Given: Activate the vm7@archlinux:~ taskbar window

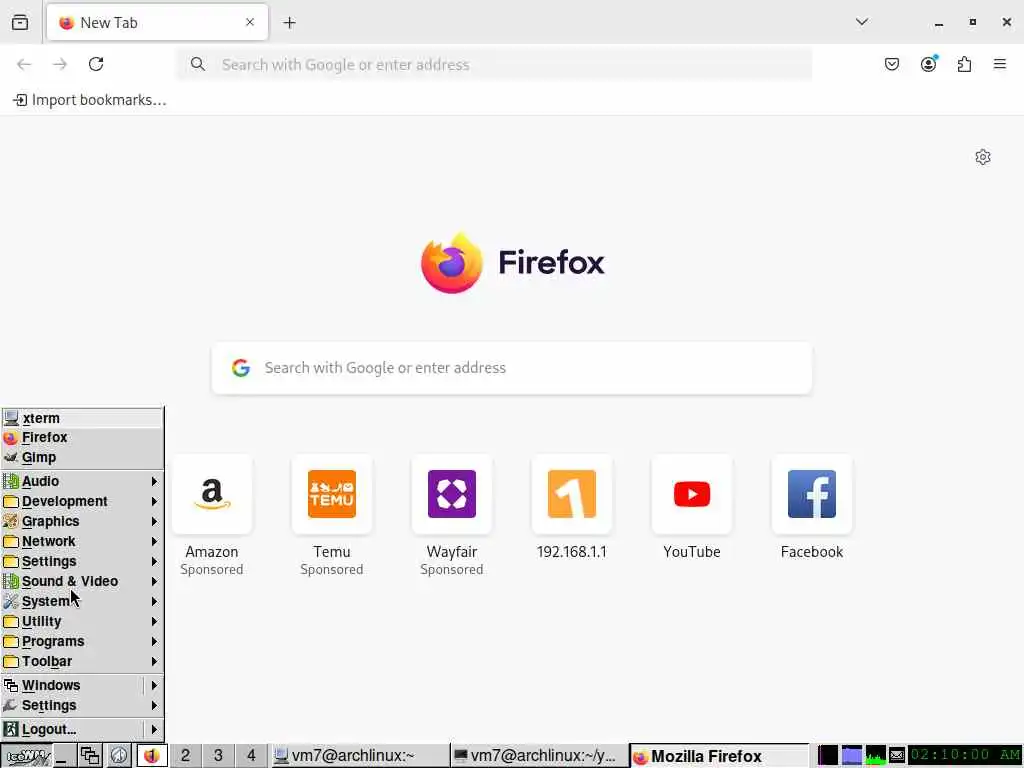Looking at the screenshot, I should 360,756.
